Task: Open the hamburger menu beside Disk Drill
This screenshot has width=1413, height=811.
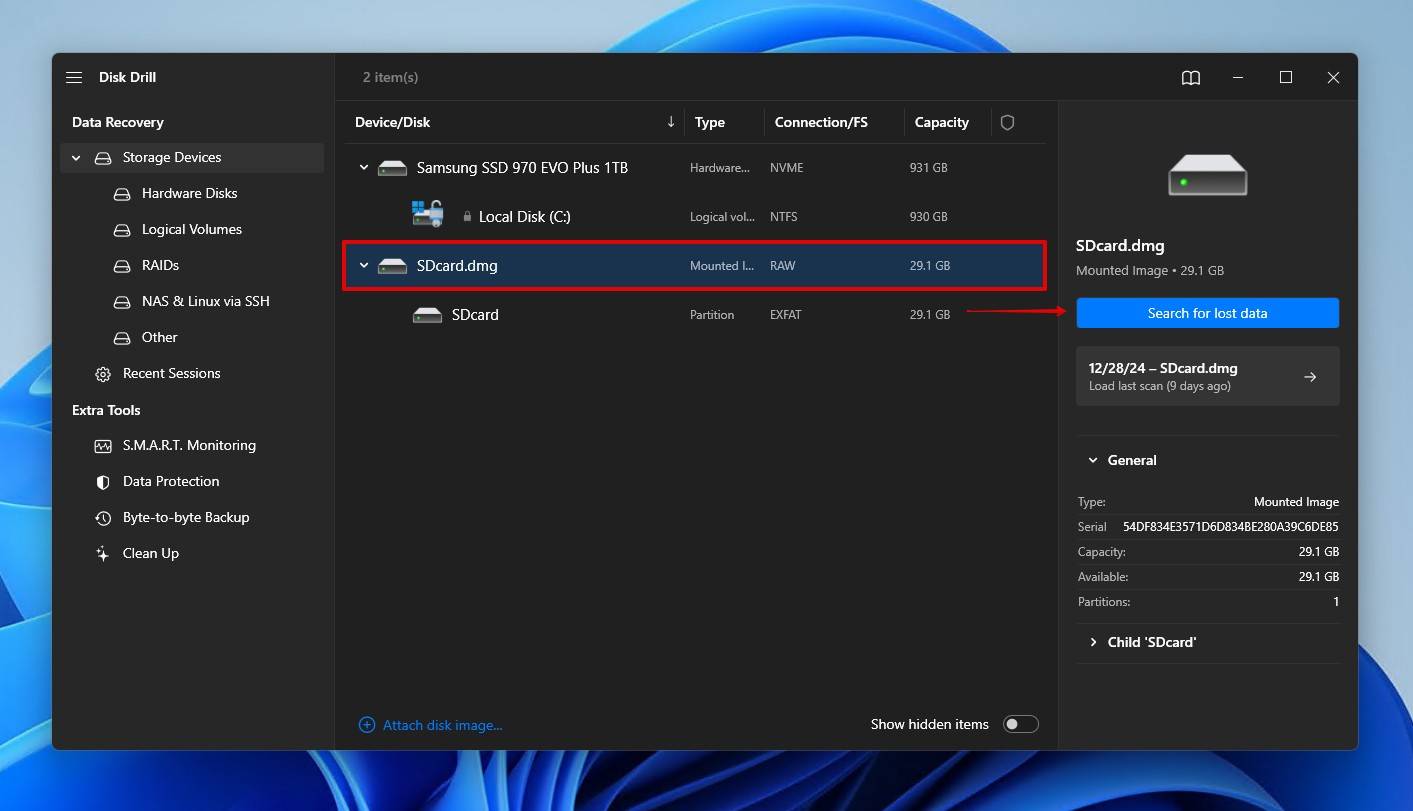Action: click(74, 77)
